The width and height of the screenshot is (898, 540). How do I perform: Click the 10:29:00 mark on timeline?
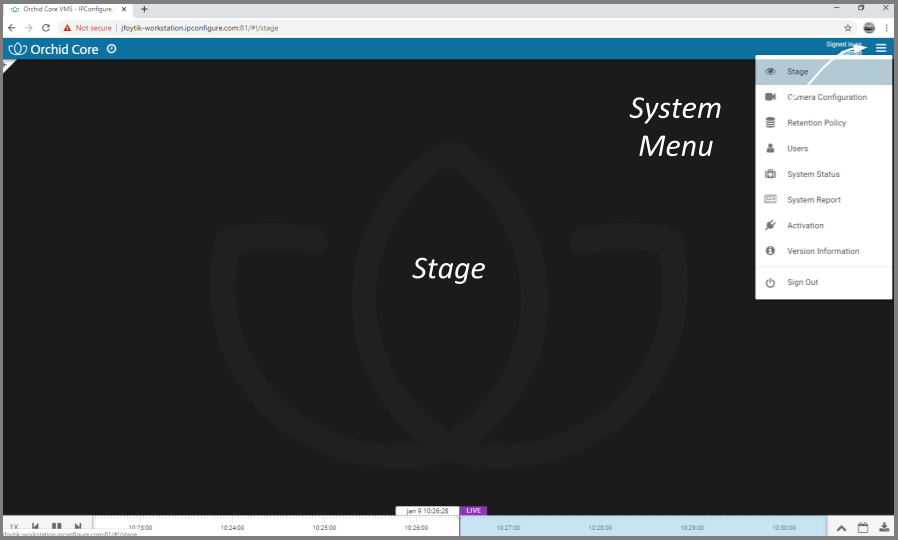692,527
